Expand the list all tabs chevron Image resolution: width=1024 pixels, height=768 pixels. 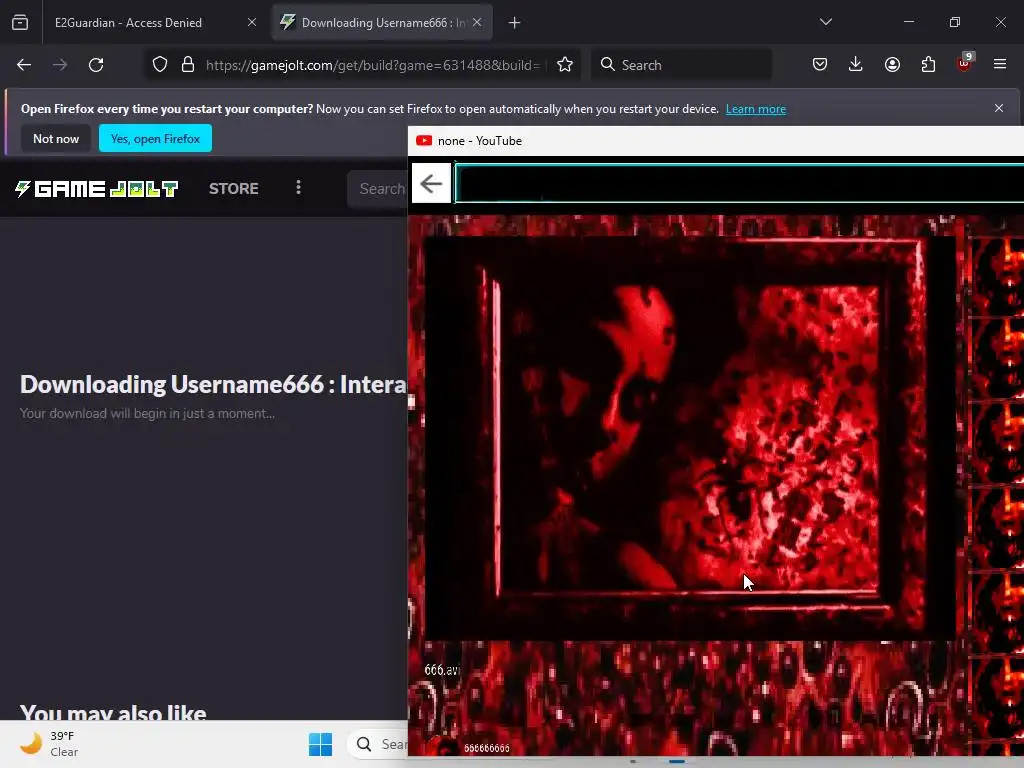825,22
